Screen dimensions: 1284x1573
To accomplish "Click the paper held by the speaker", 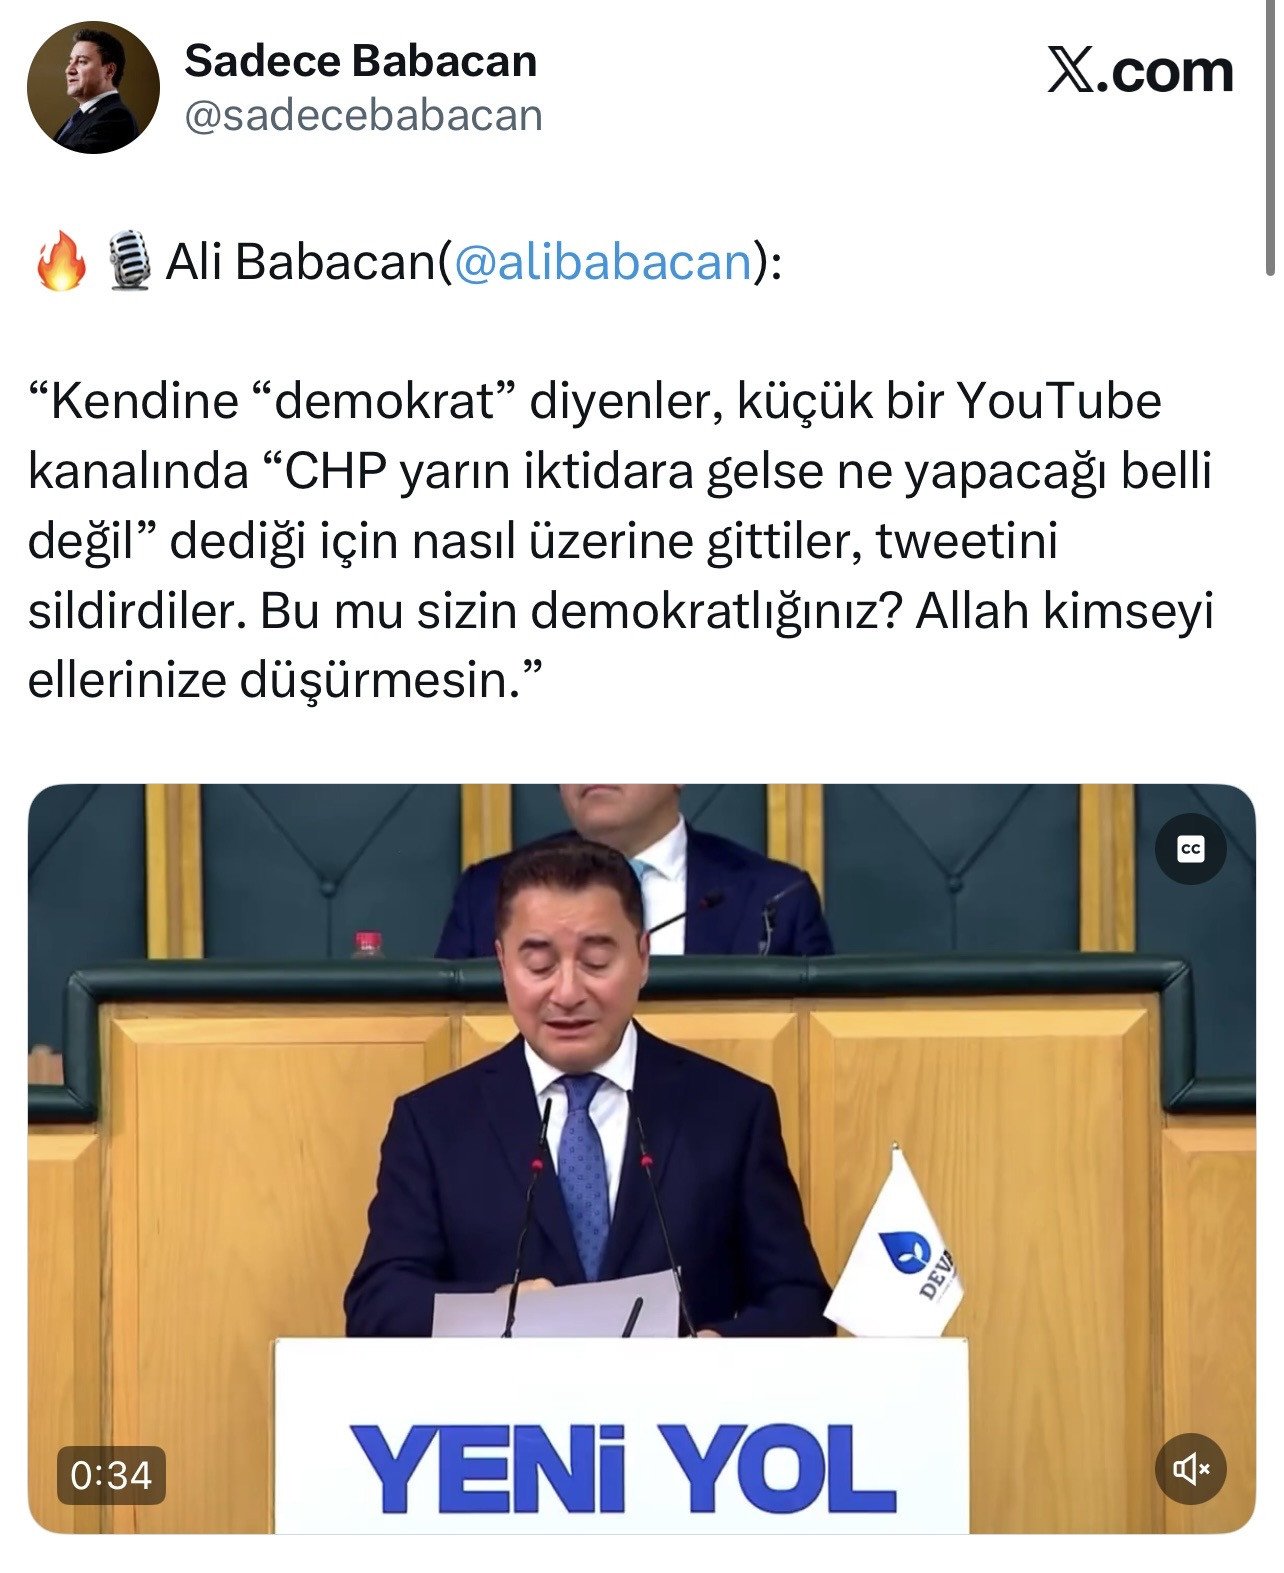I will (x=556, y=1304).
